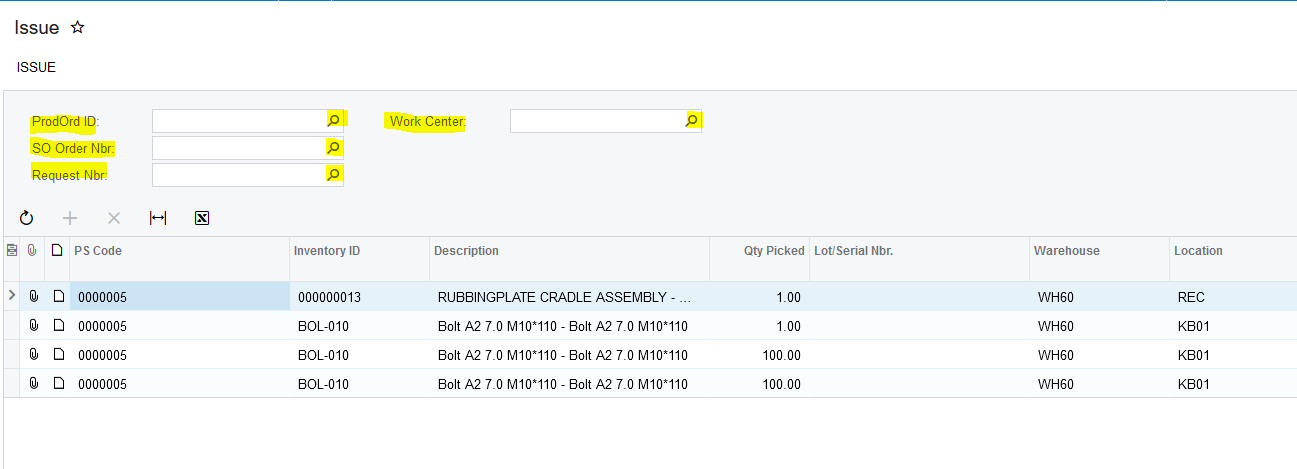Refresh the grid with the refresh icon
This screenshot has height=469, width=1297.
tap(27, 218)
